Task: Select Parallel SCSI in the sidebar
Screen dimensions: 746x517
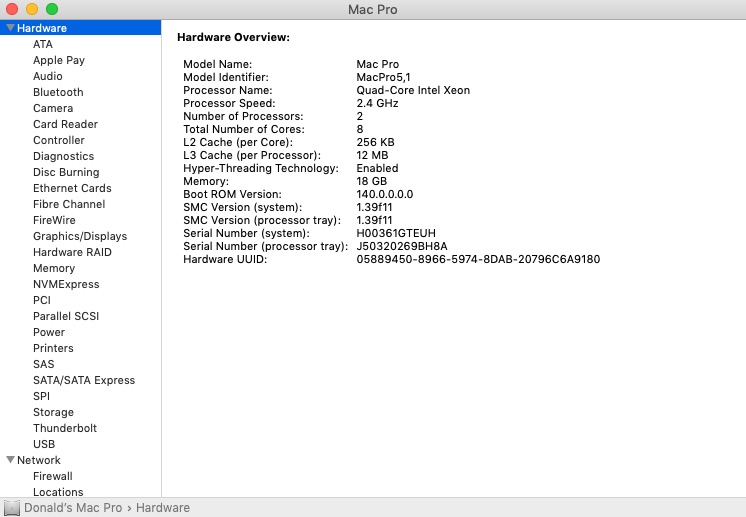Action: [66, 316]
